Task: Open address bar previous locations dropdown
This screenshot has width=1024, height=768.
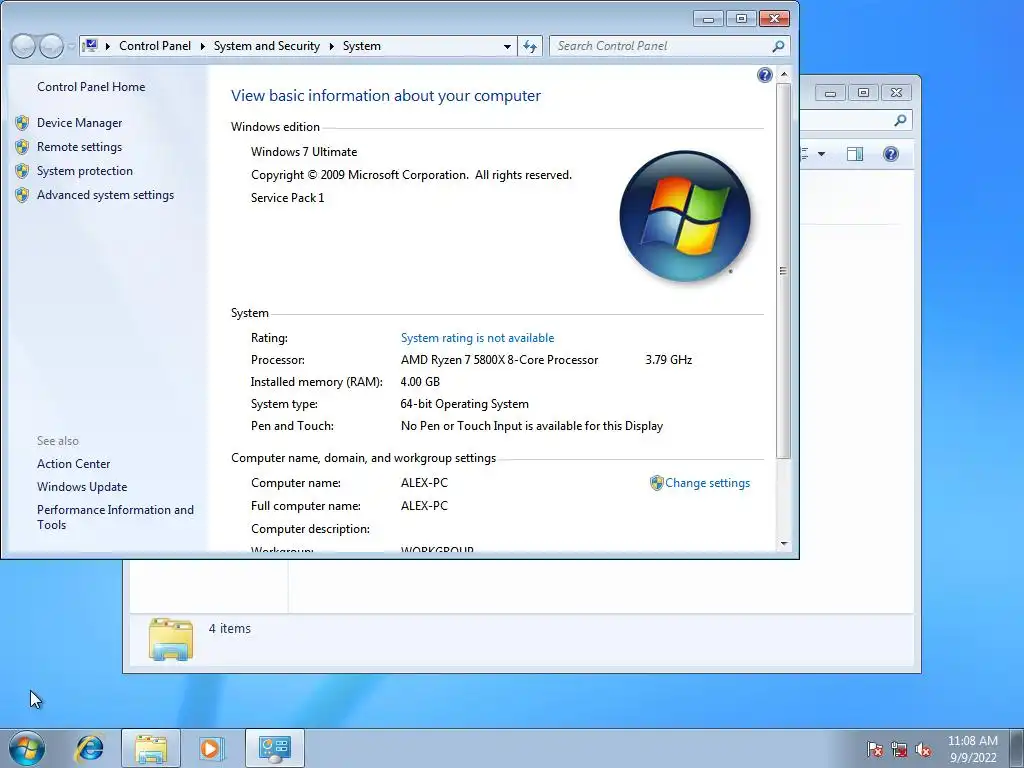Action: pos(507,46)
